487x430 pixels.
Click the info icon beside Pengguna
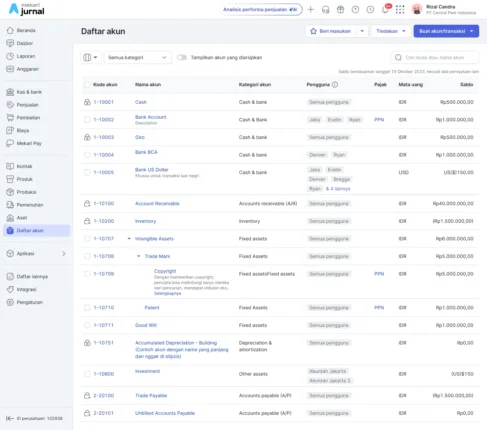(335, 85)
